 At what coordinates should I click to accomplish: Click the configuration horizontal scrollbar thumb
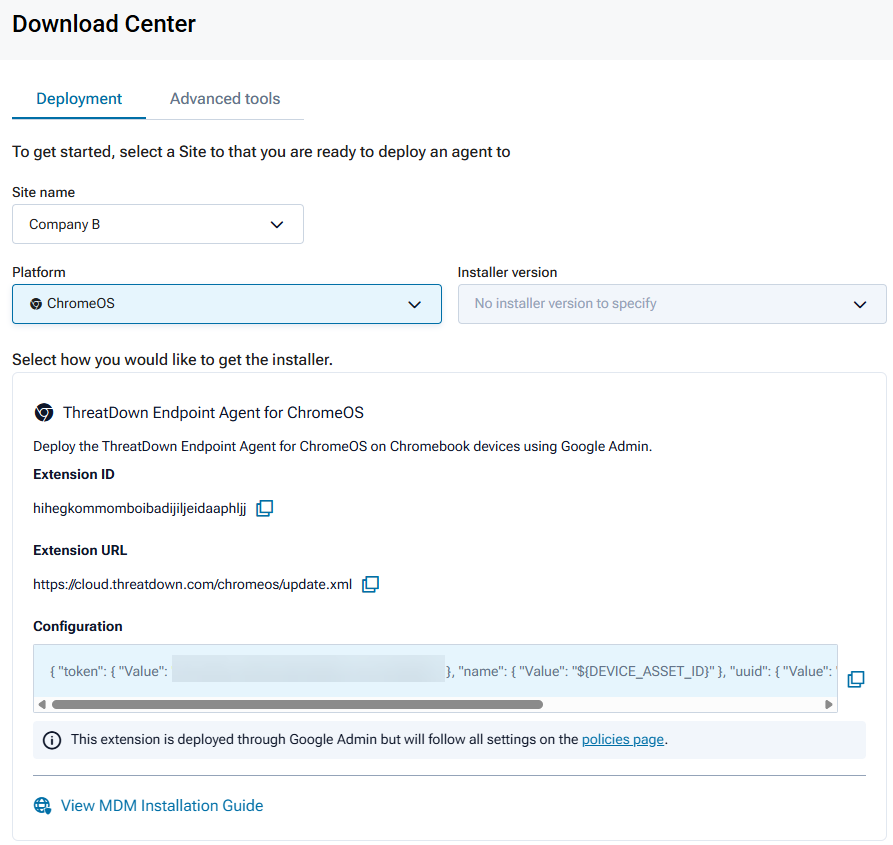(x=297, y=704)
